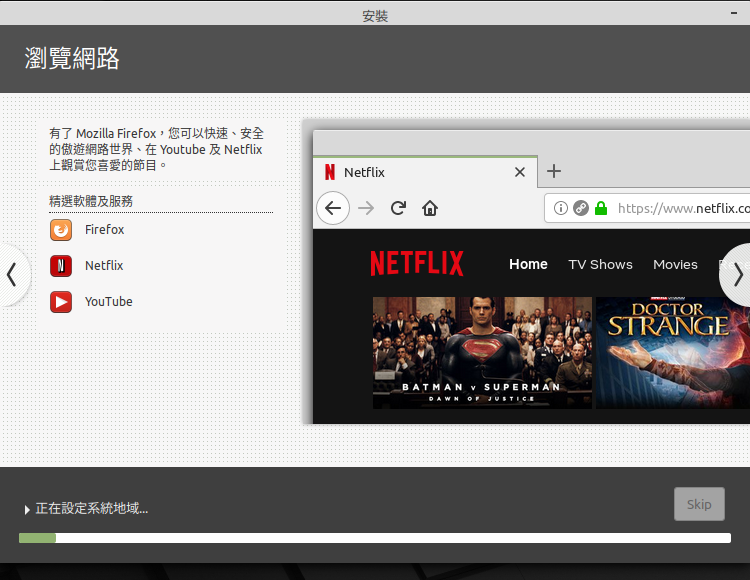Open Home in Netflix navigation
Screen dimensions: 750x580
coord(528,264)
